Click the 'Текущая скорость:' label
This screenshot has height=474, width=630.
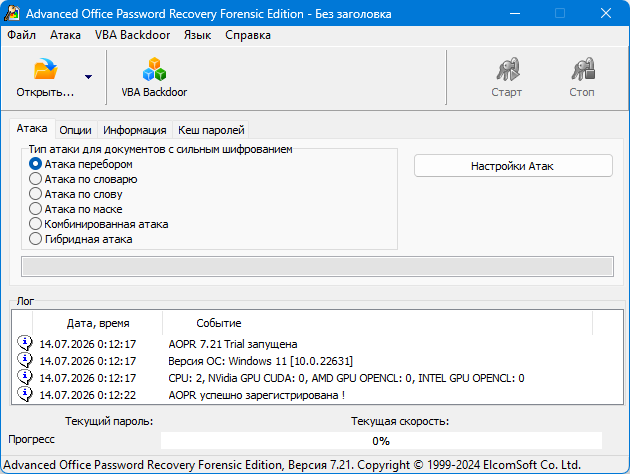[x=400, y=421]
